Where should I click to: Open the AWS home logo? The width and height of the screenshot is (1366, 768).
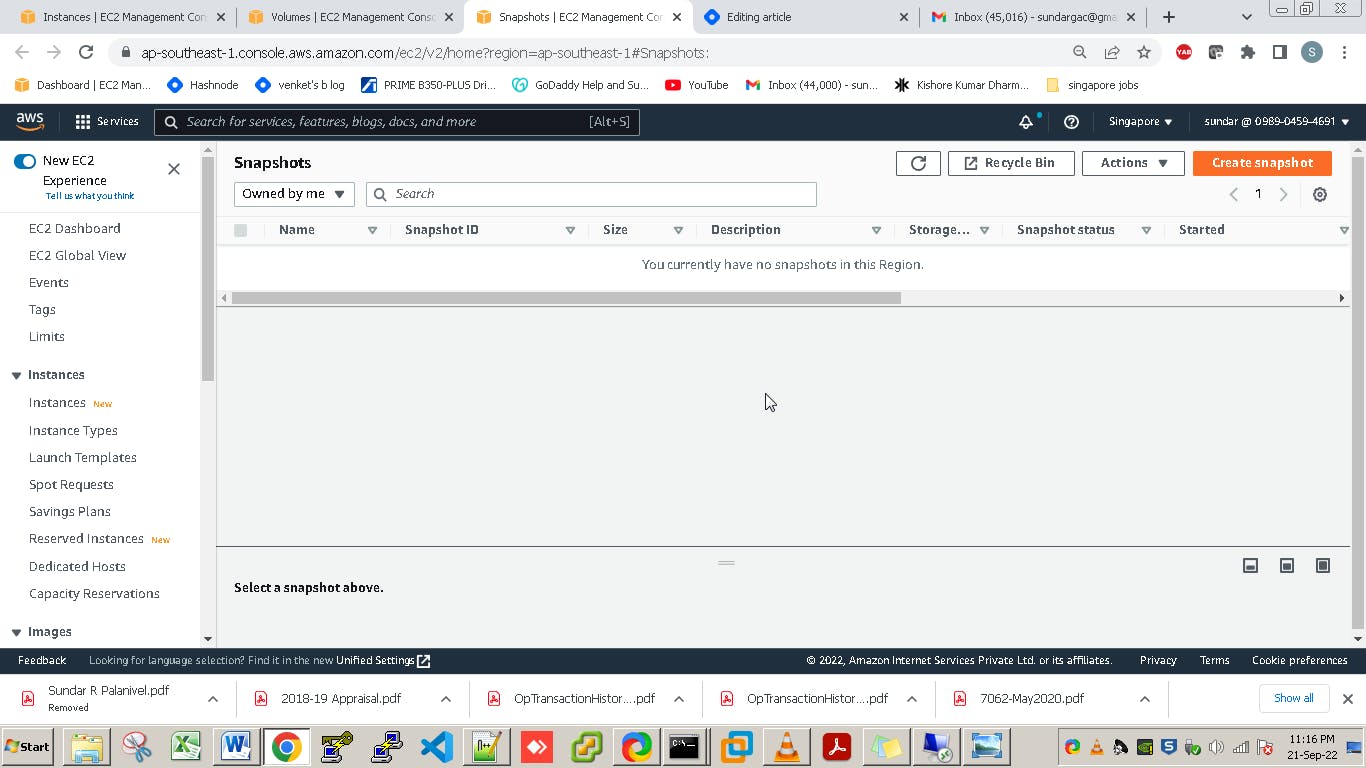pyautogui.click(x=30, y=121)
